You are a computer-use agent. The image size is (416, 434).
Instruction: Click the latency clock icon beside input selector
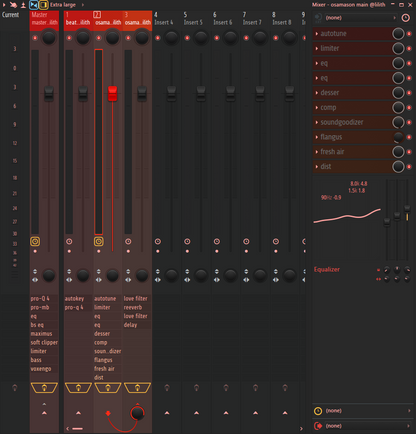coord(406,18)
